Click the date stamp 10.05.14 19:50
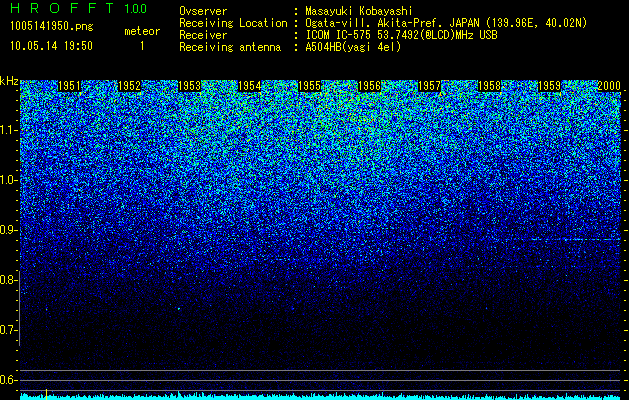Screen dimensions: 629x400 (x=51, y=46)
